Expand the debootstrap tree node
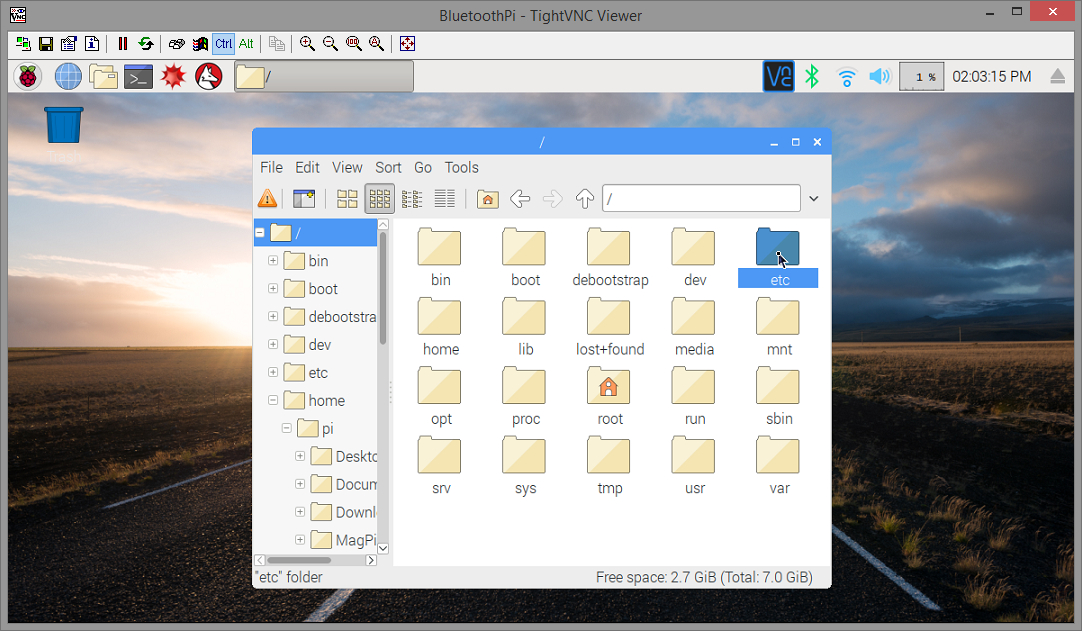Screen dimensions: 1082x631 click(273, 316)
